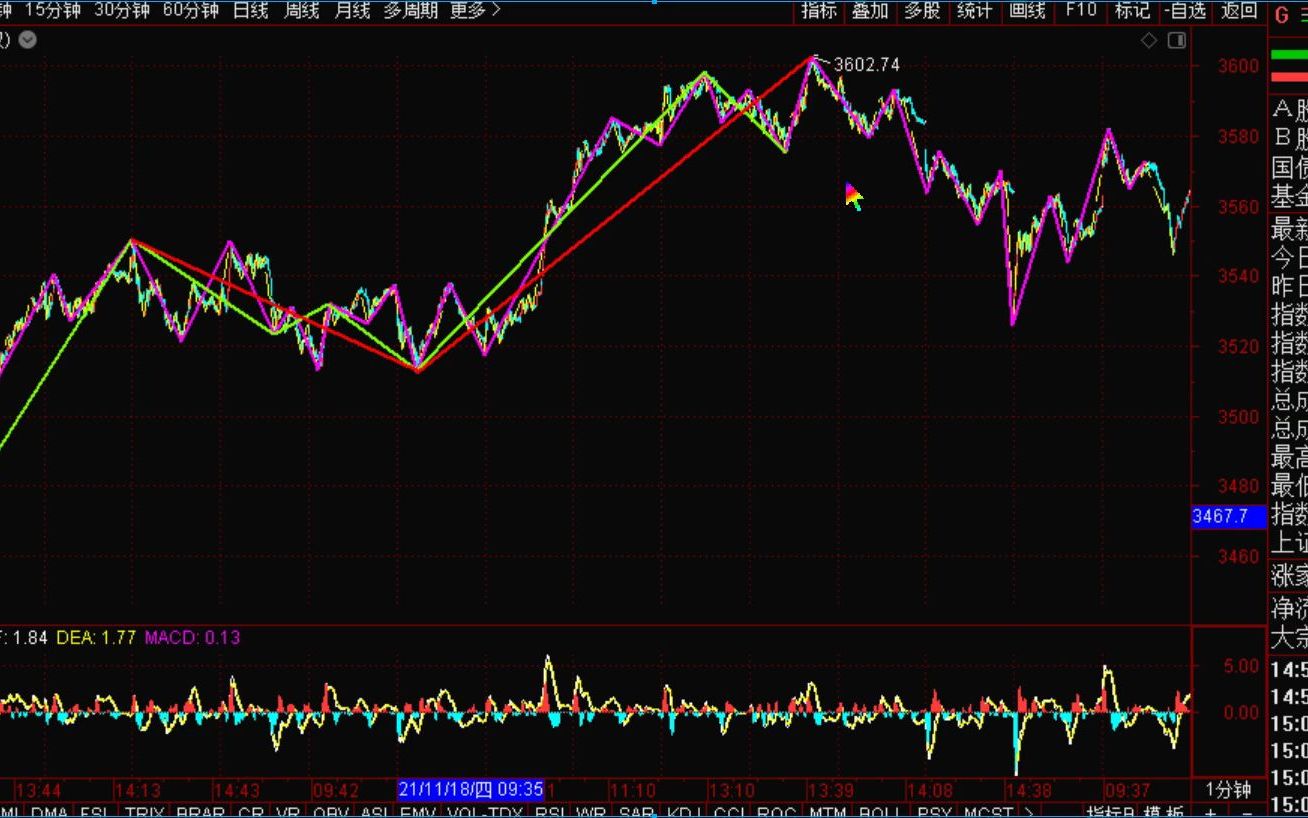1308x818 pixels.
Task: Expand the 更多 more periods menu
Action: point(475,10)
